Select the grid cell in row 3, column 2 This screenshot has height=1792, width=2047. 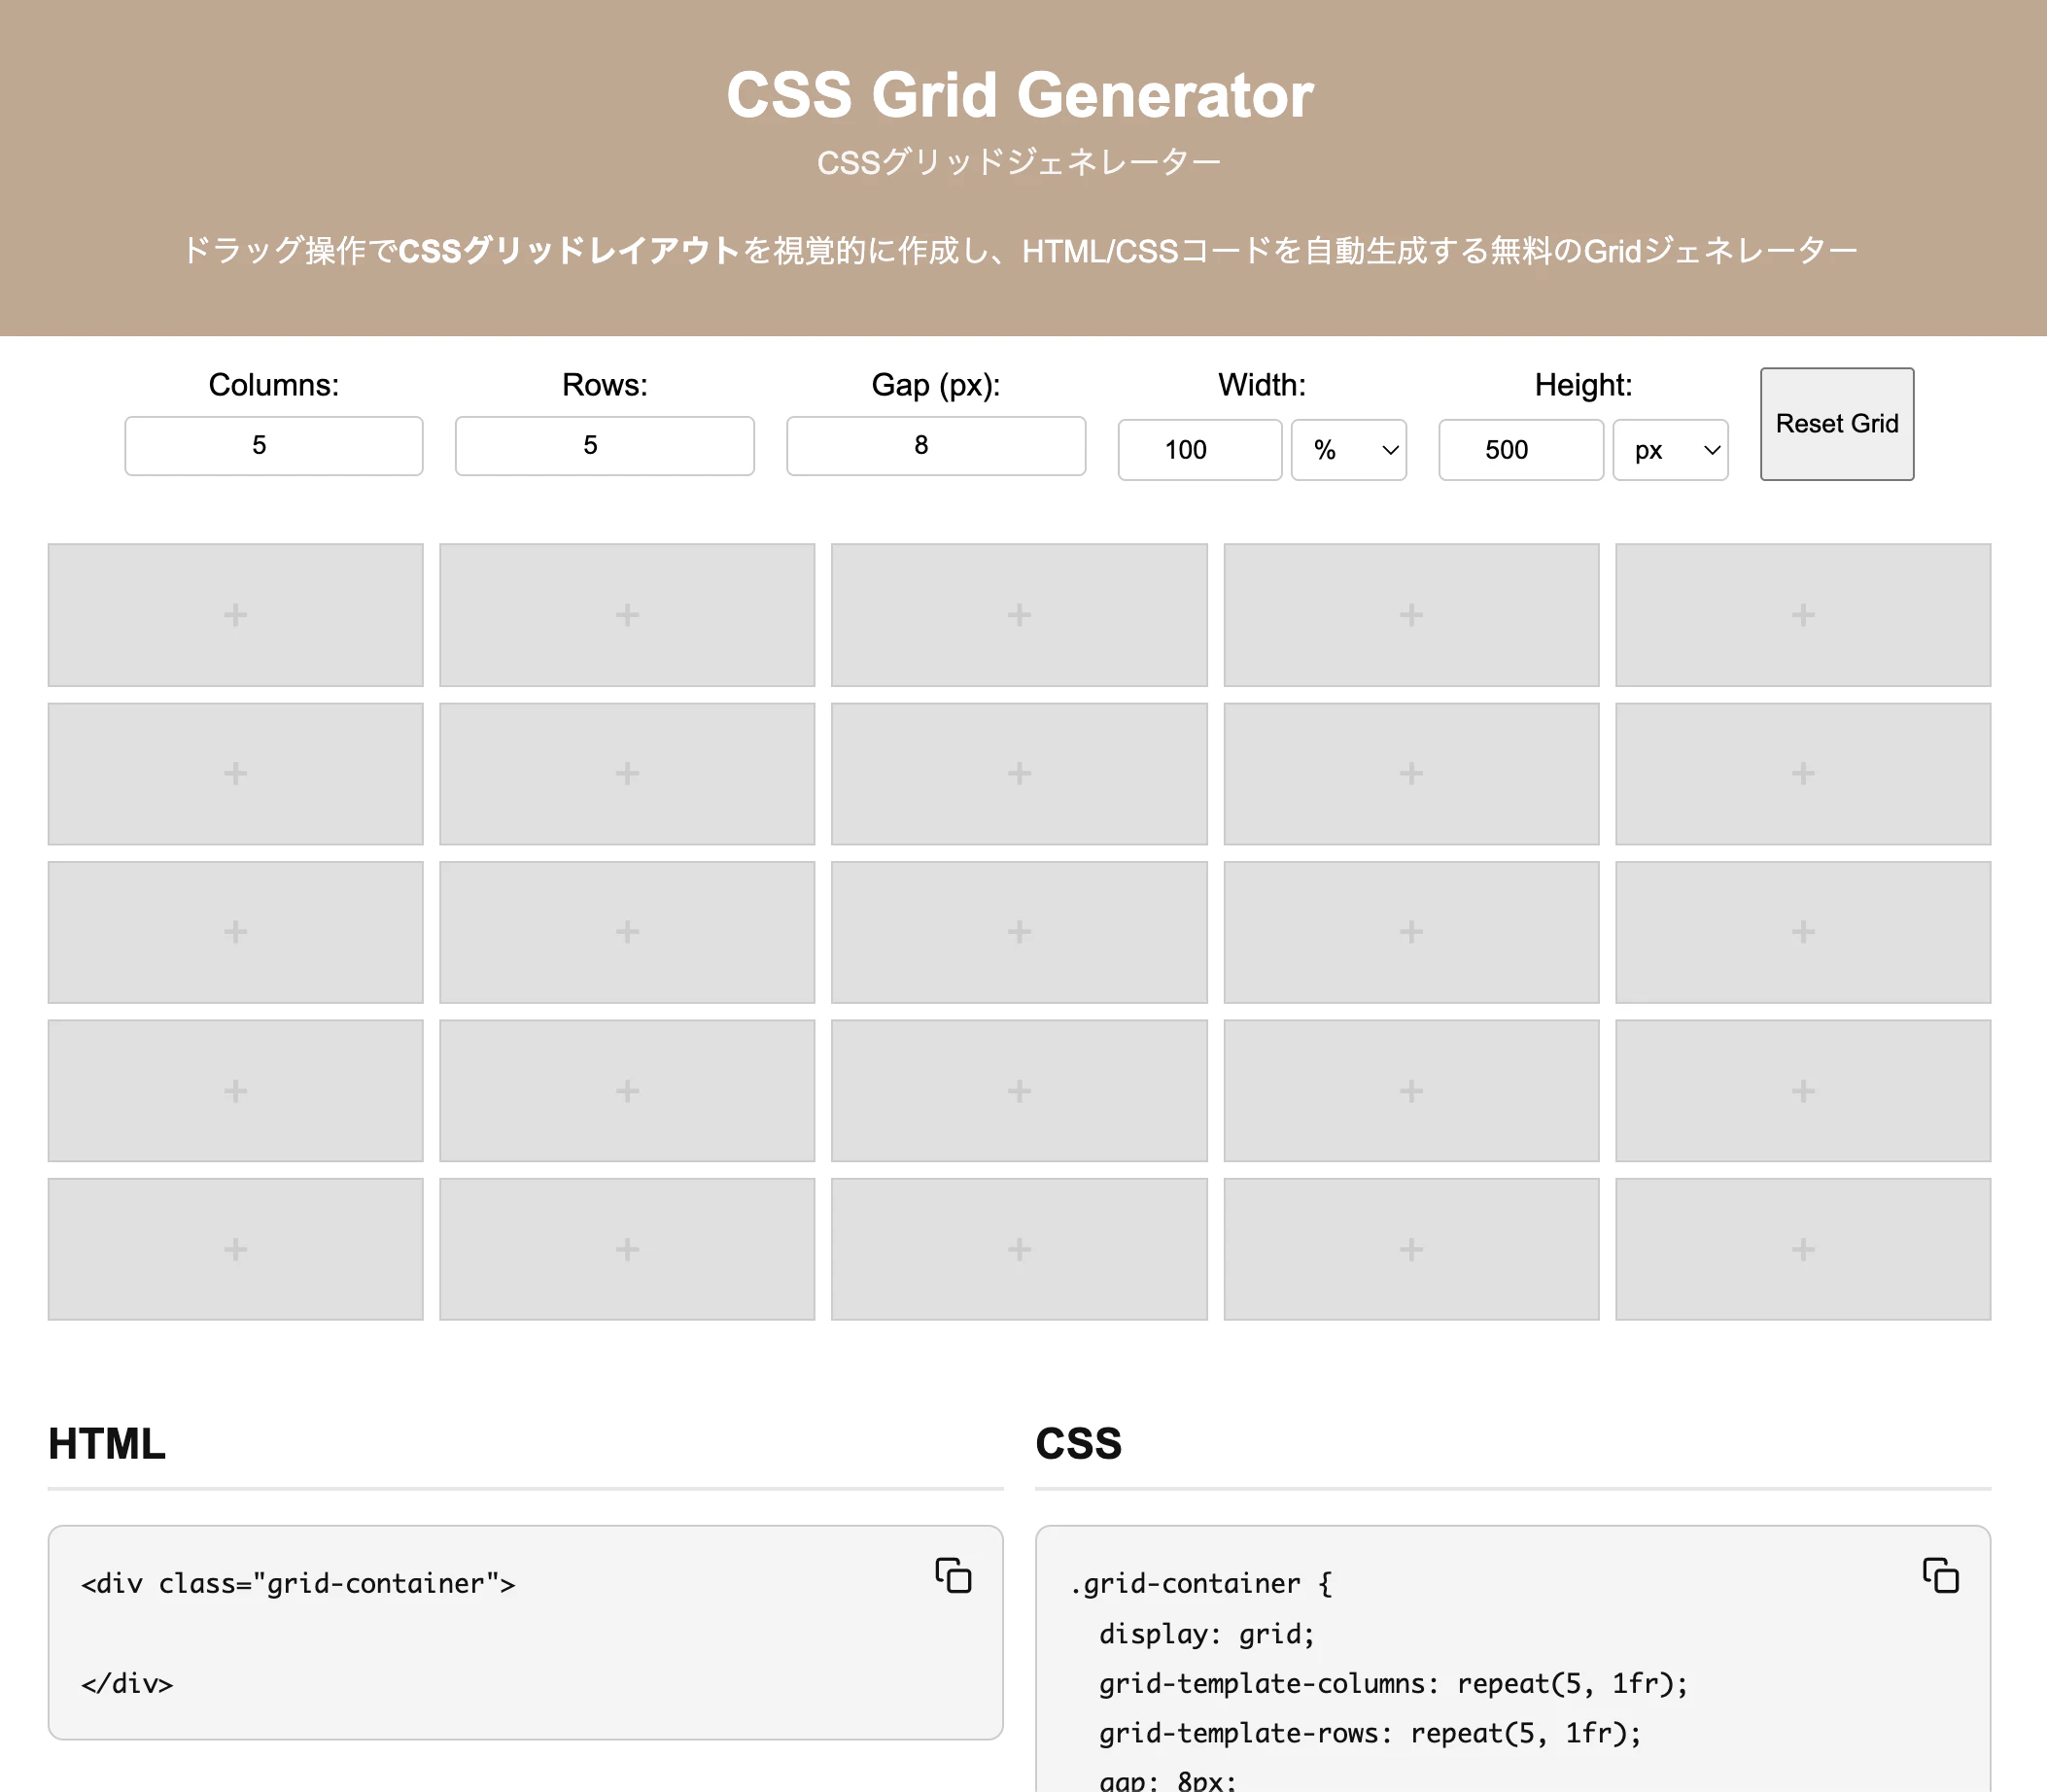627,932
